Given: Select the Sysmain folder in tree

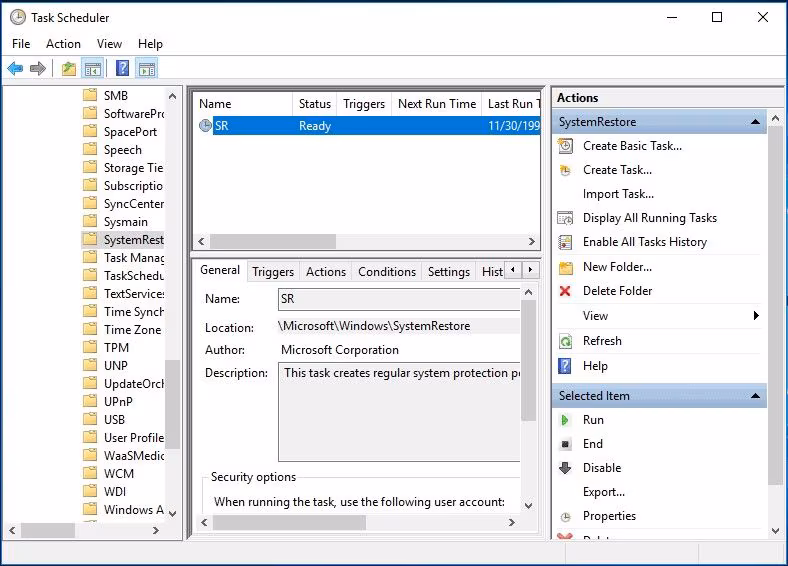Looking at the screenshot, I should (126, 222).
